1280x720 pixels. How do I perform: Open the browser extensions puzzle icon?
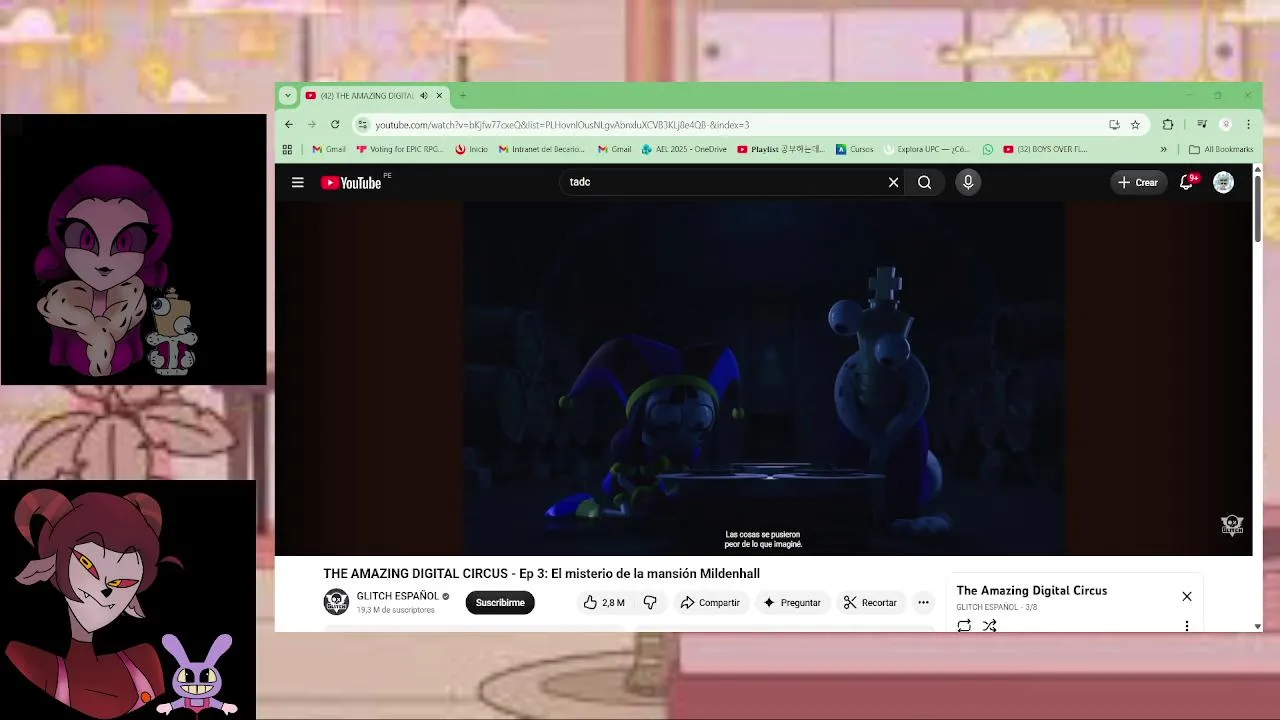coord(1168,124)
